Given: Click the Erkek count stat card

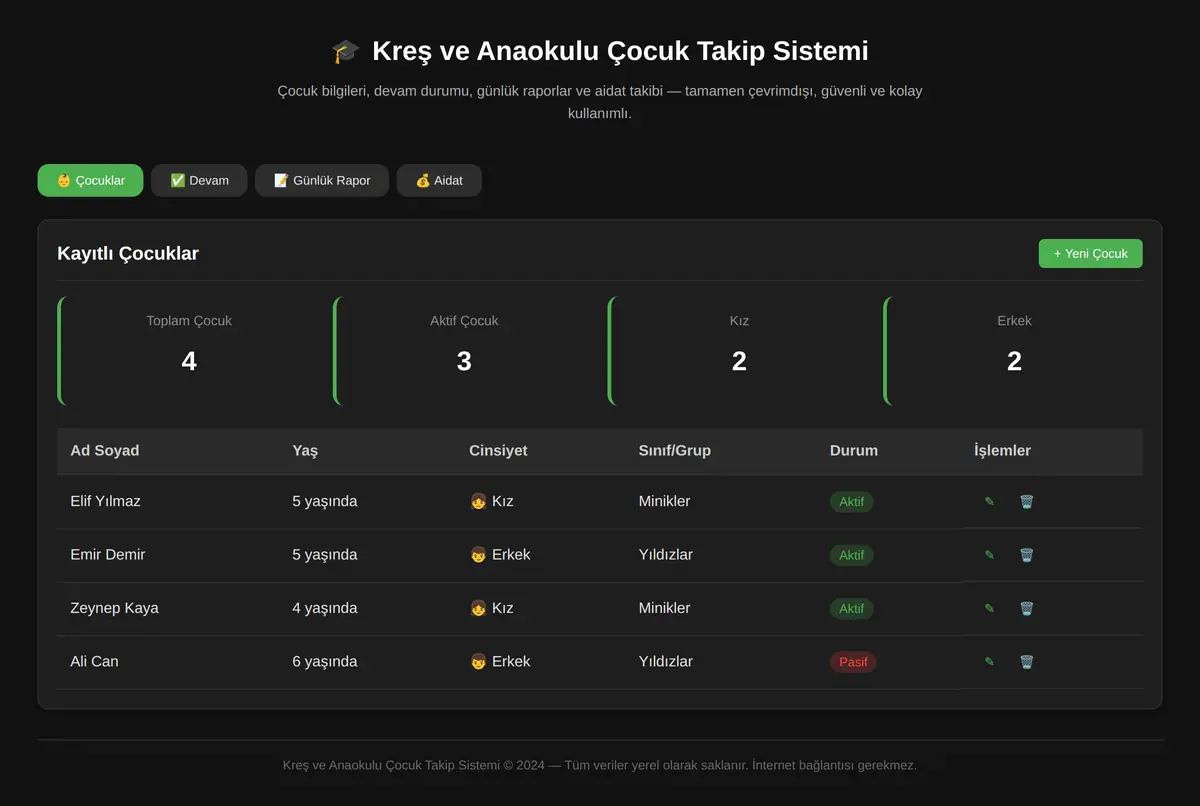Looking at the screenshot, I should (x=1014, y=351).
